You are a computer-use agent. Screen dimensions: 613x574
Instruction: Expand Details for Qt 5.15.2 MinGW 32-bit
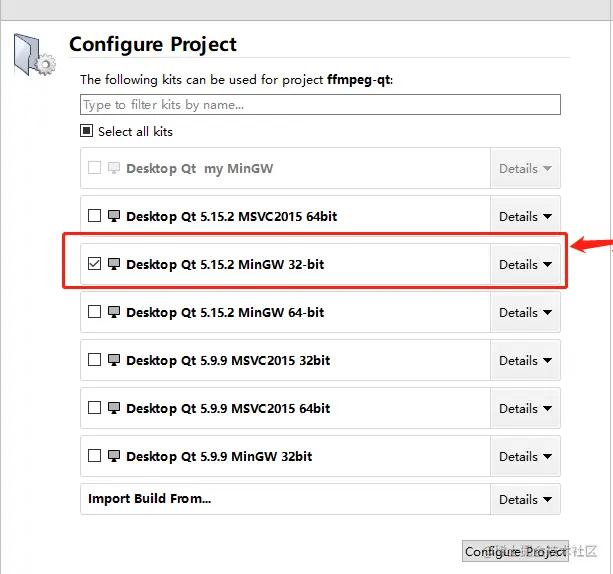(x=525, y=264)
